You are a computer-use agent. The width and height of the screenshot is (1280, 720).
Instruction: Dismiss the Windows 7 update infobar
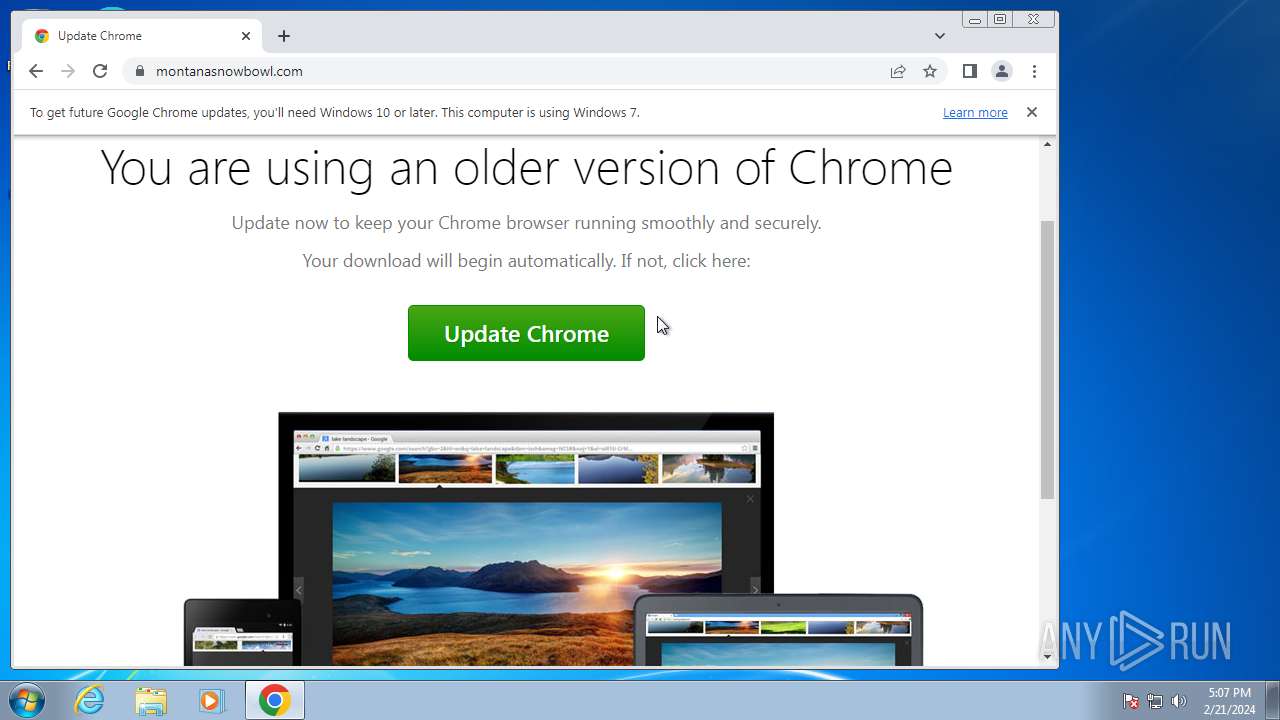[1032, 112]
